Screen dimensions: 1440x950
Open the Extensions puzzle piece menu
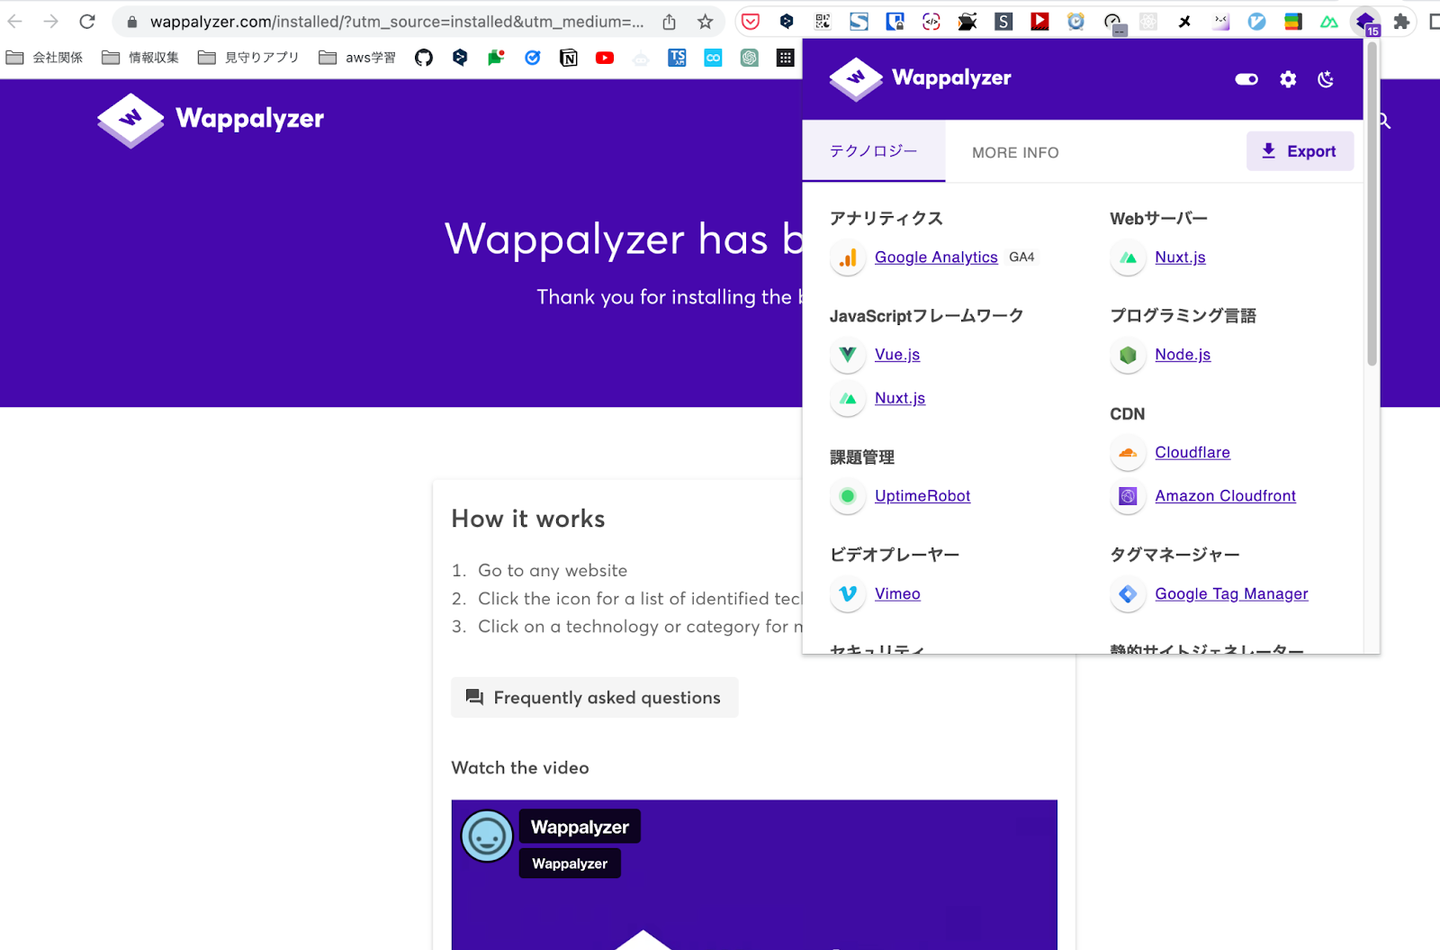tap(1402, 21)
